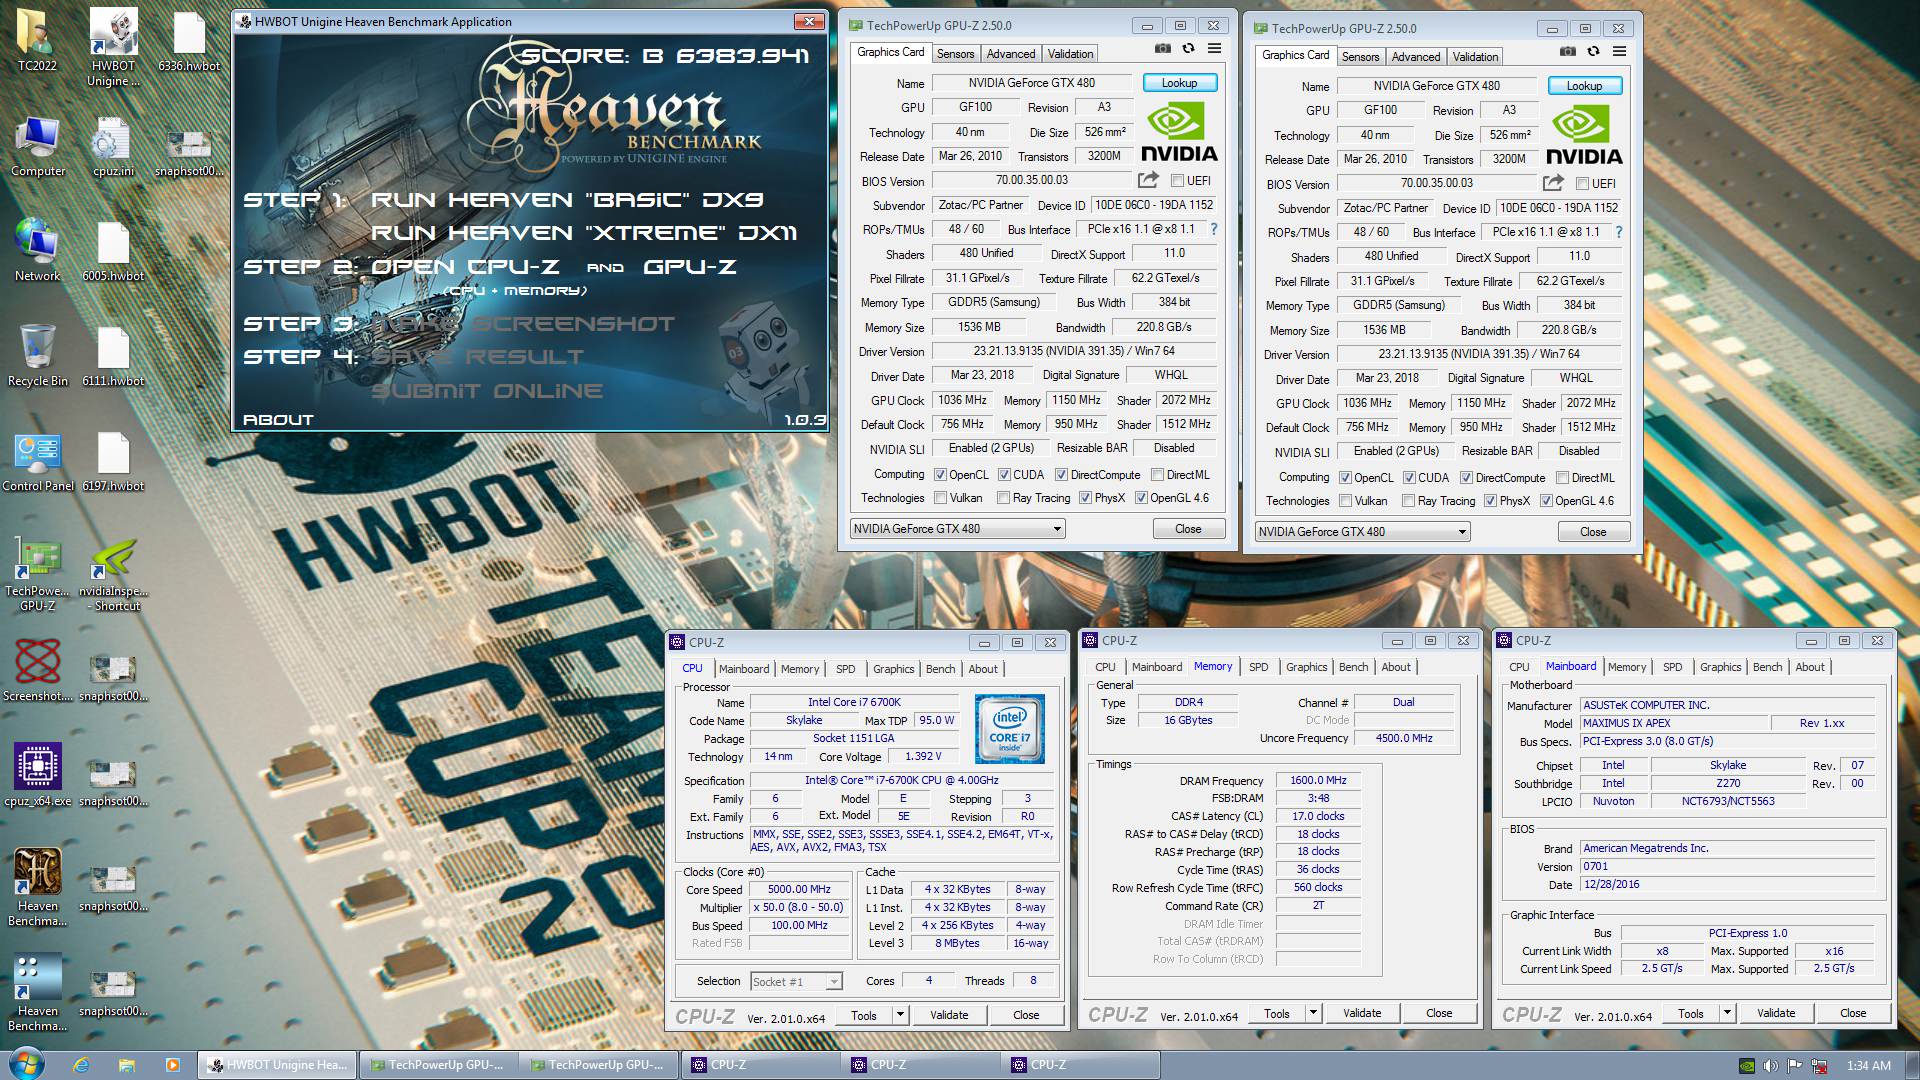Open Bench tab in CPU-Z Memory window

coord(1353,667)
